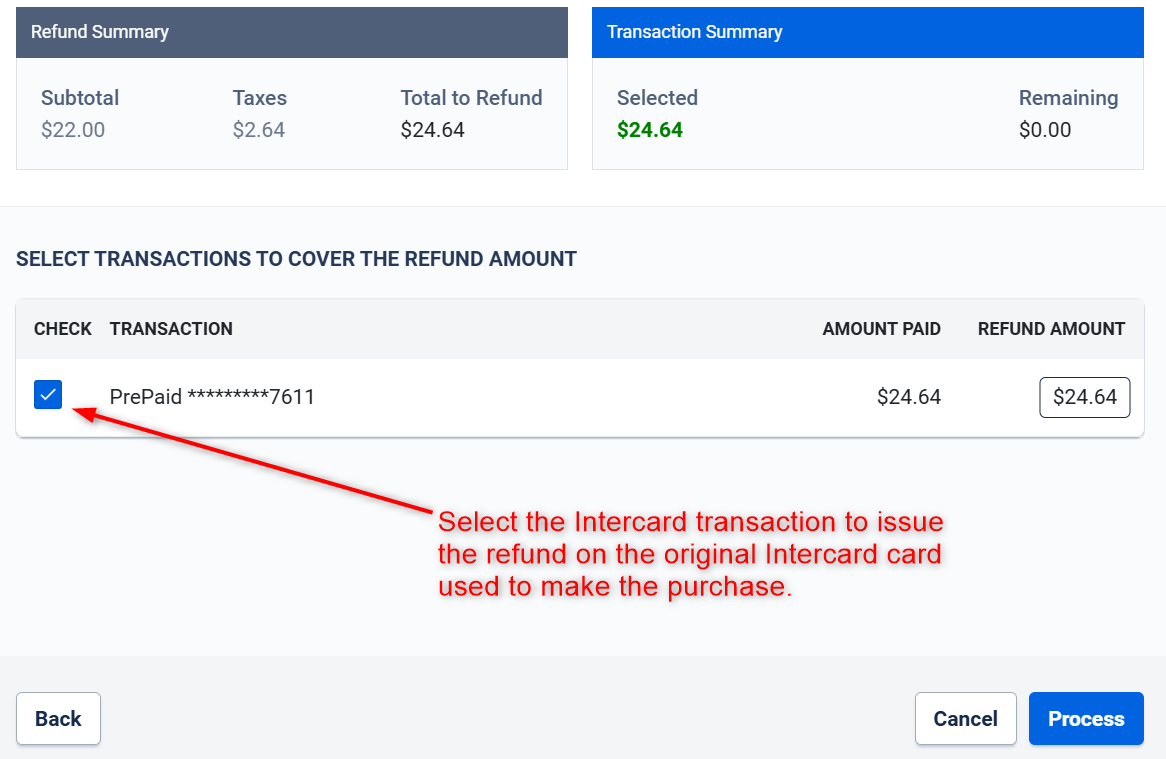Image resolution: width=1166 pixels, height=759 pixels.
Task: Cancel the refund
Action: (x=965, y=718)
